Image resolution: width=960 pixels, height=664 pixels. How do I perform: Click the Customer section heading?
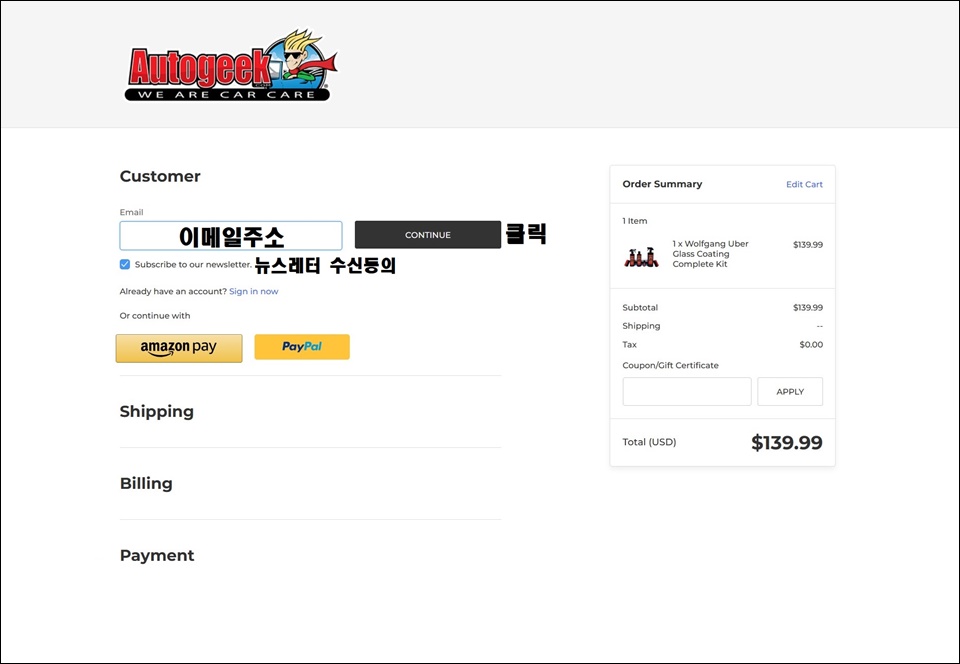pos(160,176)
